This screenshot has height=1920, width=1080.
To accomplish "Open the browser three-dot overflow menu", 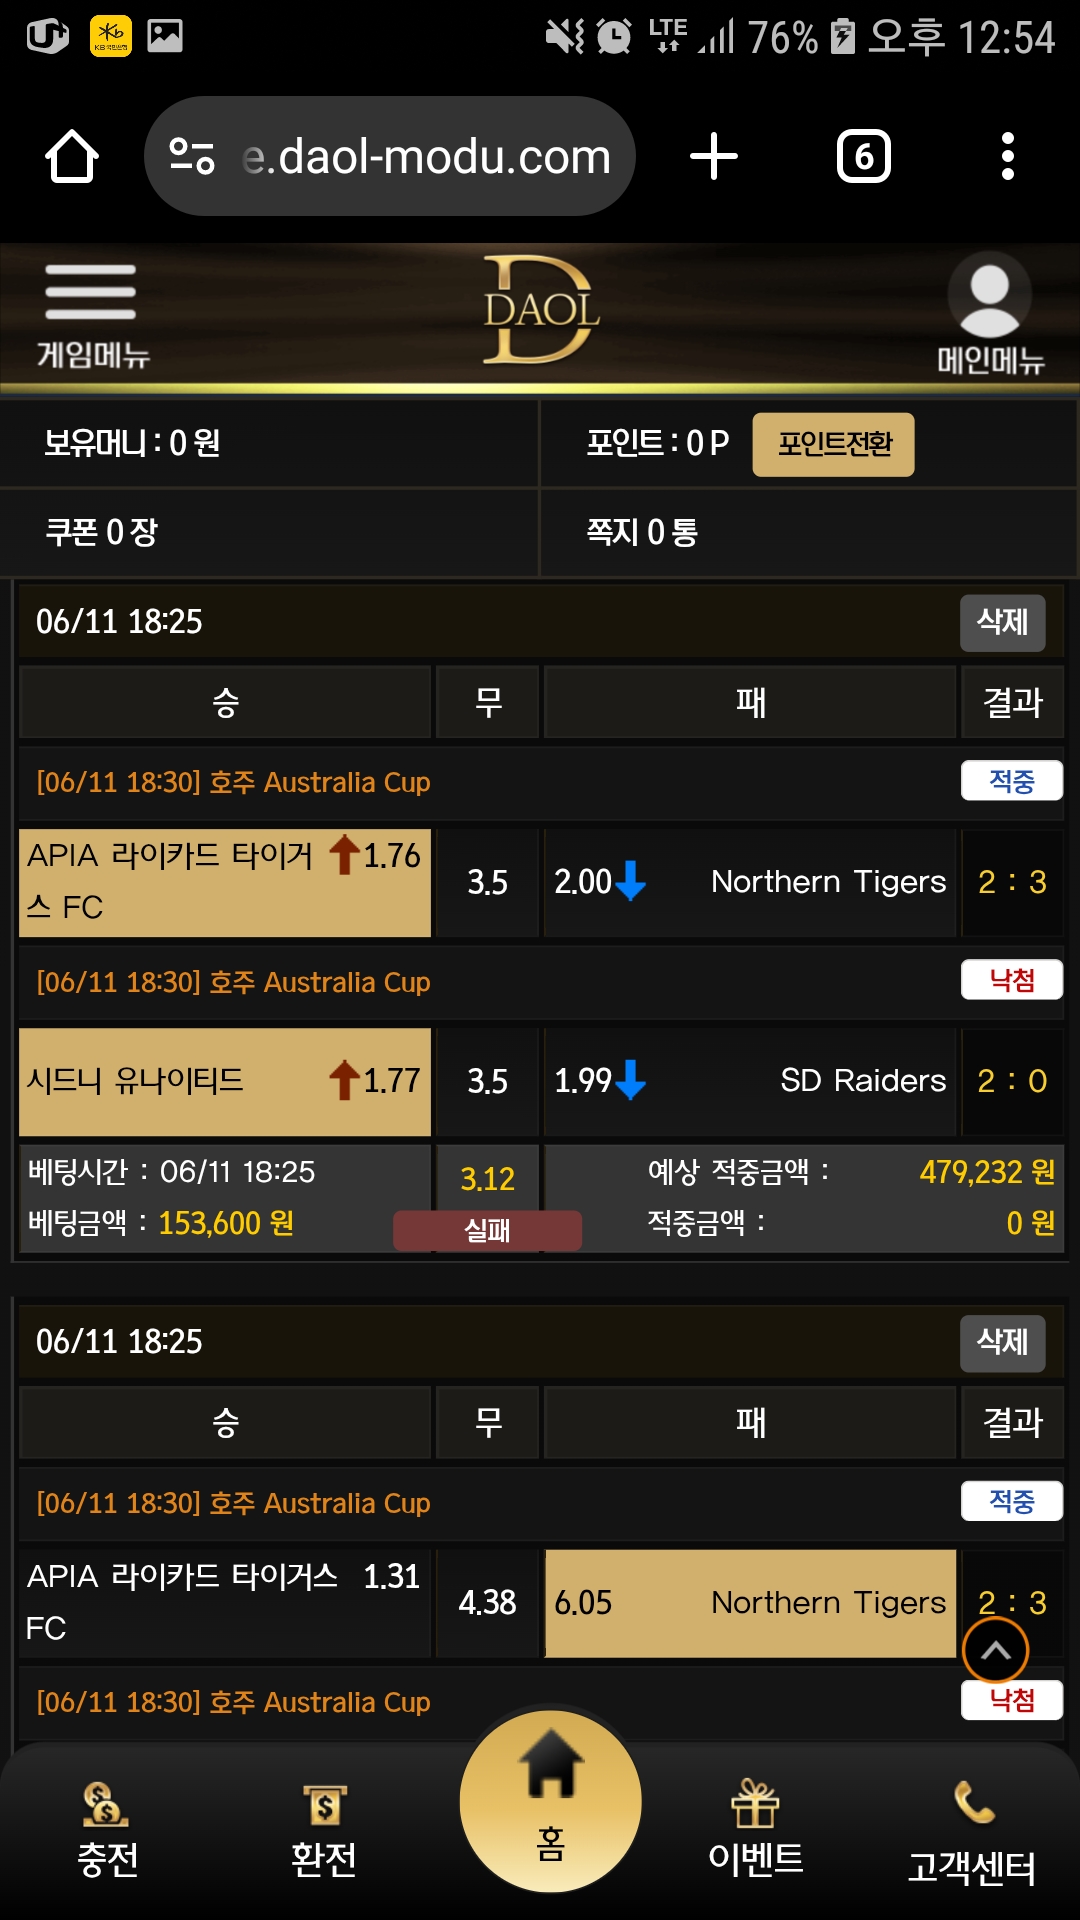I will tap(1008, 157).
